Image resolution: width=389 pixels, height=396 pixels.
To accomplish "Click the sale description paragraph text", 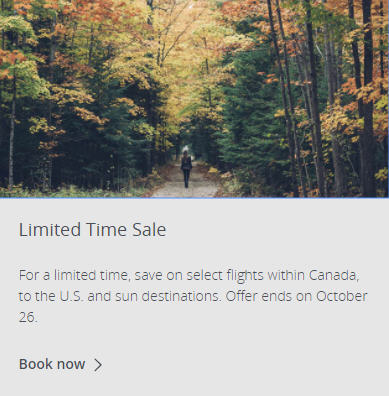I will click(x=193, y=296).
